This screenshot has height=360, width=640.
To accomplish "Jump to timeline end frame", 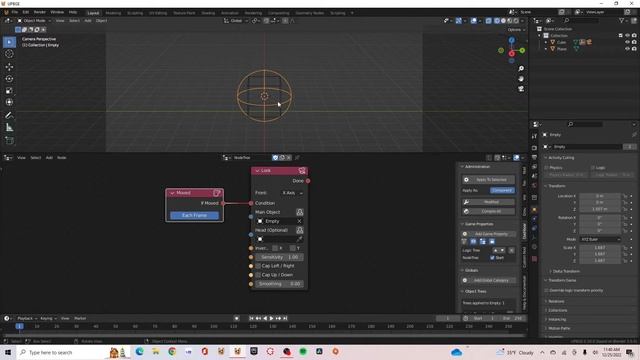I will 285,318.
